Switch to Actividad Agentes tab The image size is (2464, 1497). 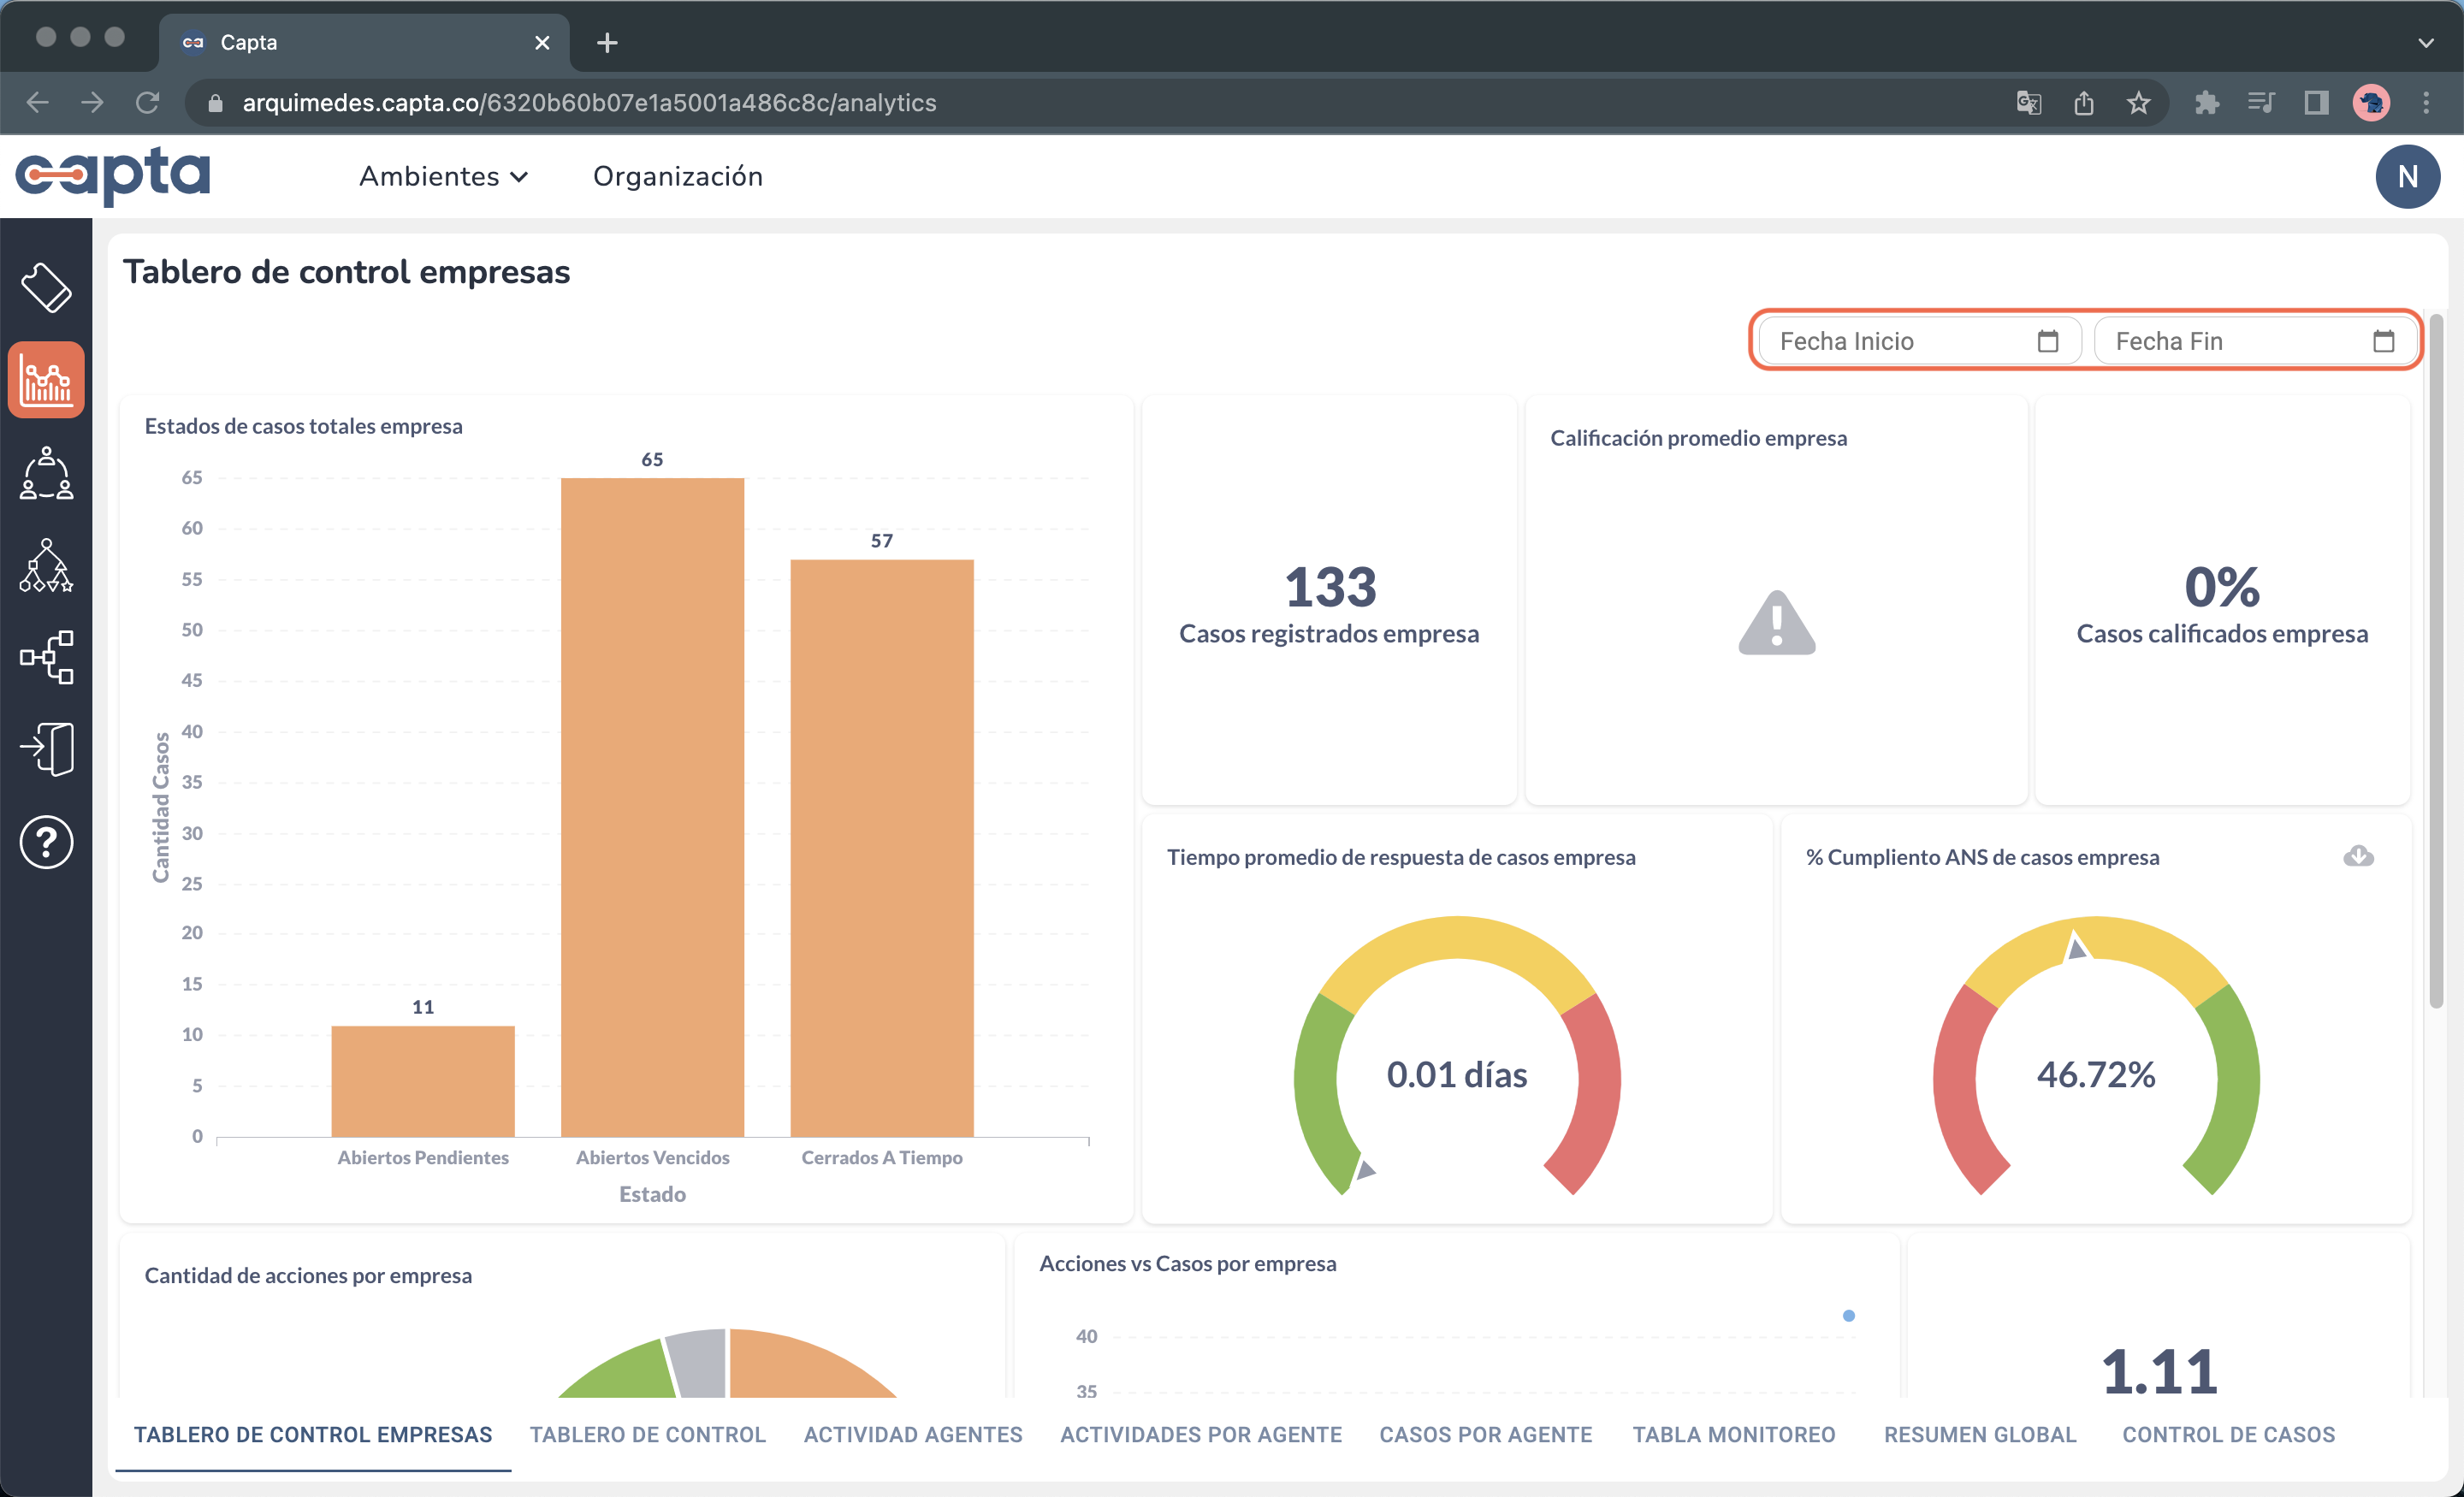point(912,1434)
